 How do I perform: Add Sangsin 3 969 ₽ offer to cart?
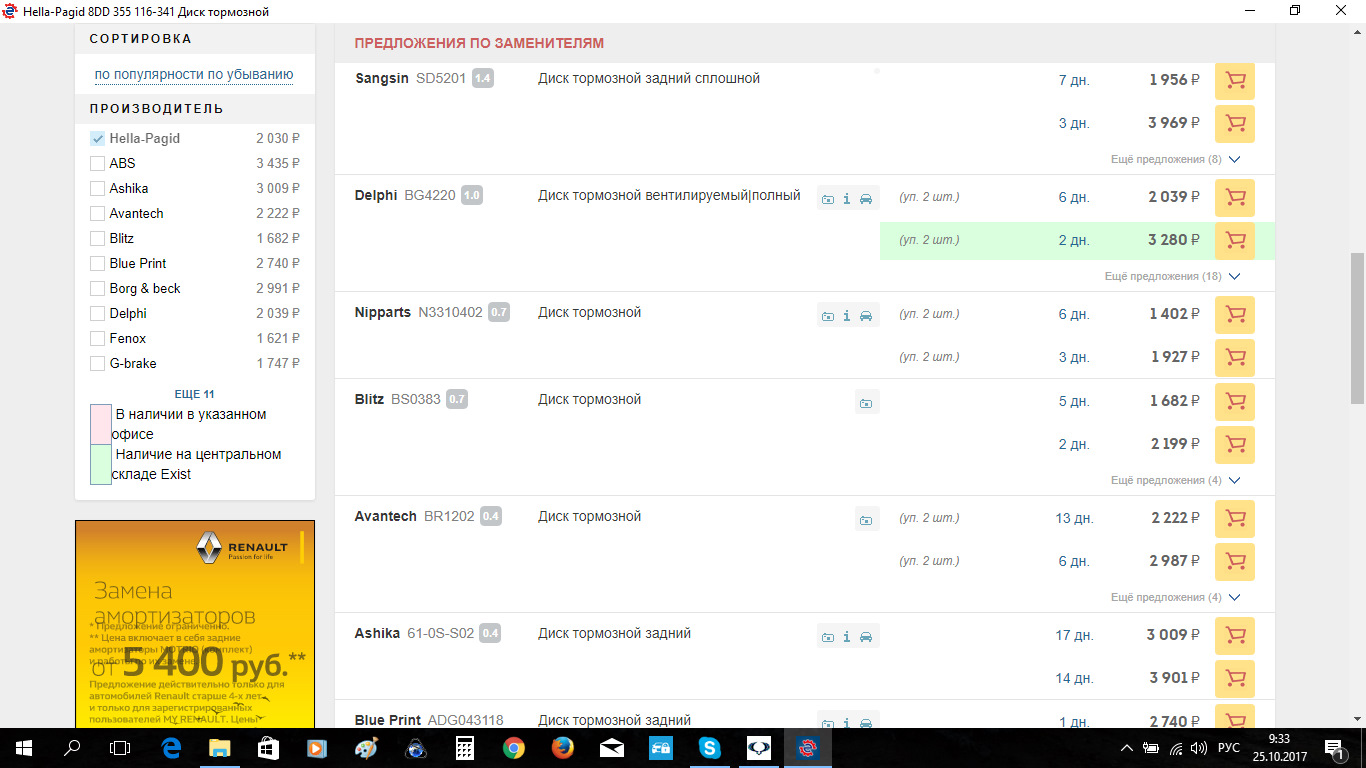tap(1235, 124)
